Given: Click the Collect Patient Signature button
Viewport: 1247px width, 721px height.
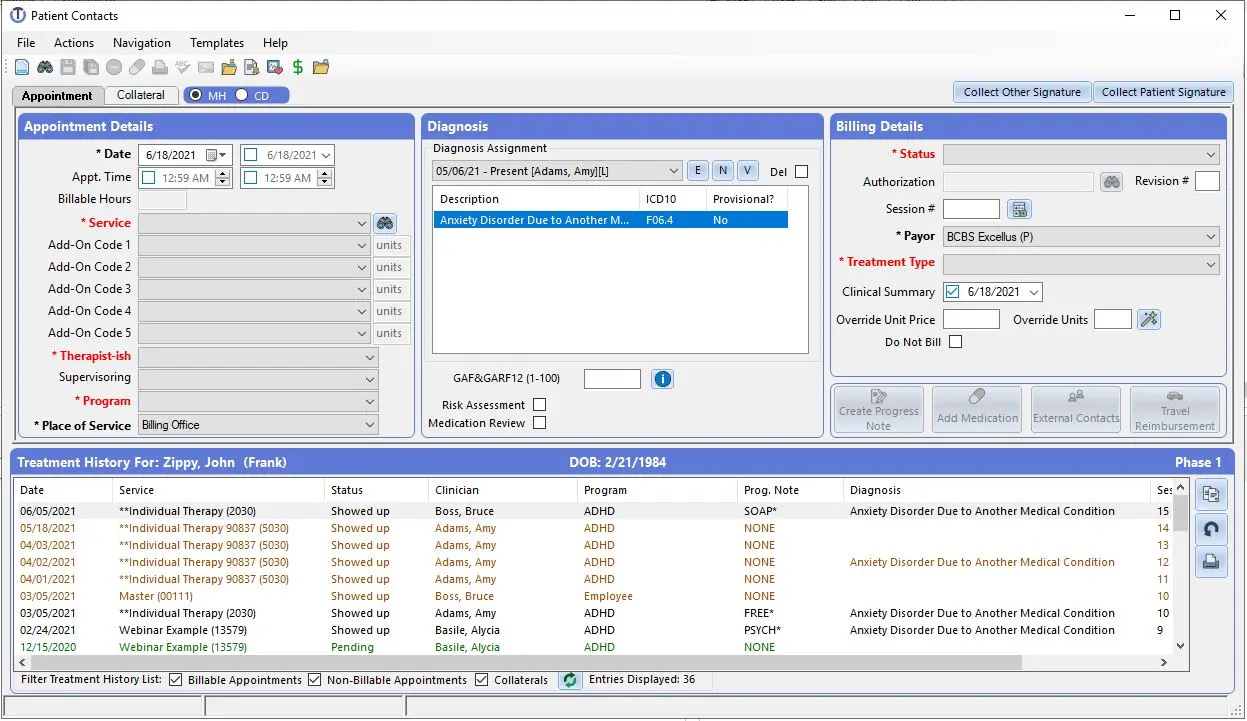Looking at the screenshot, I should tap(1163, 91).
